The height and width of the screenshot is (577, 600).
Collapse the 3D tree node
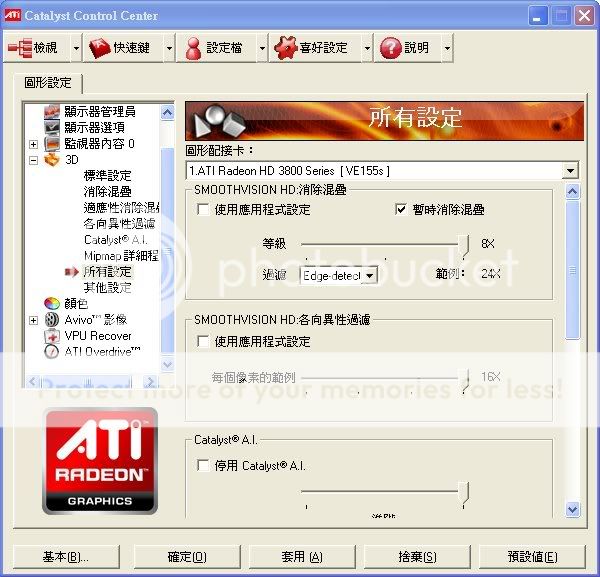click(x=33, y=159)
